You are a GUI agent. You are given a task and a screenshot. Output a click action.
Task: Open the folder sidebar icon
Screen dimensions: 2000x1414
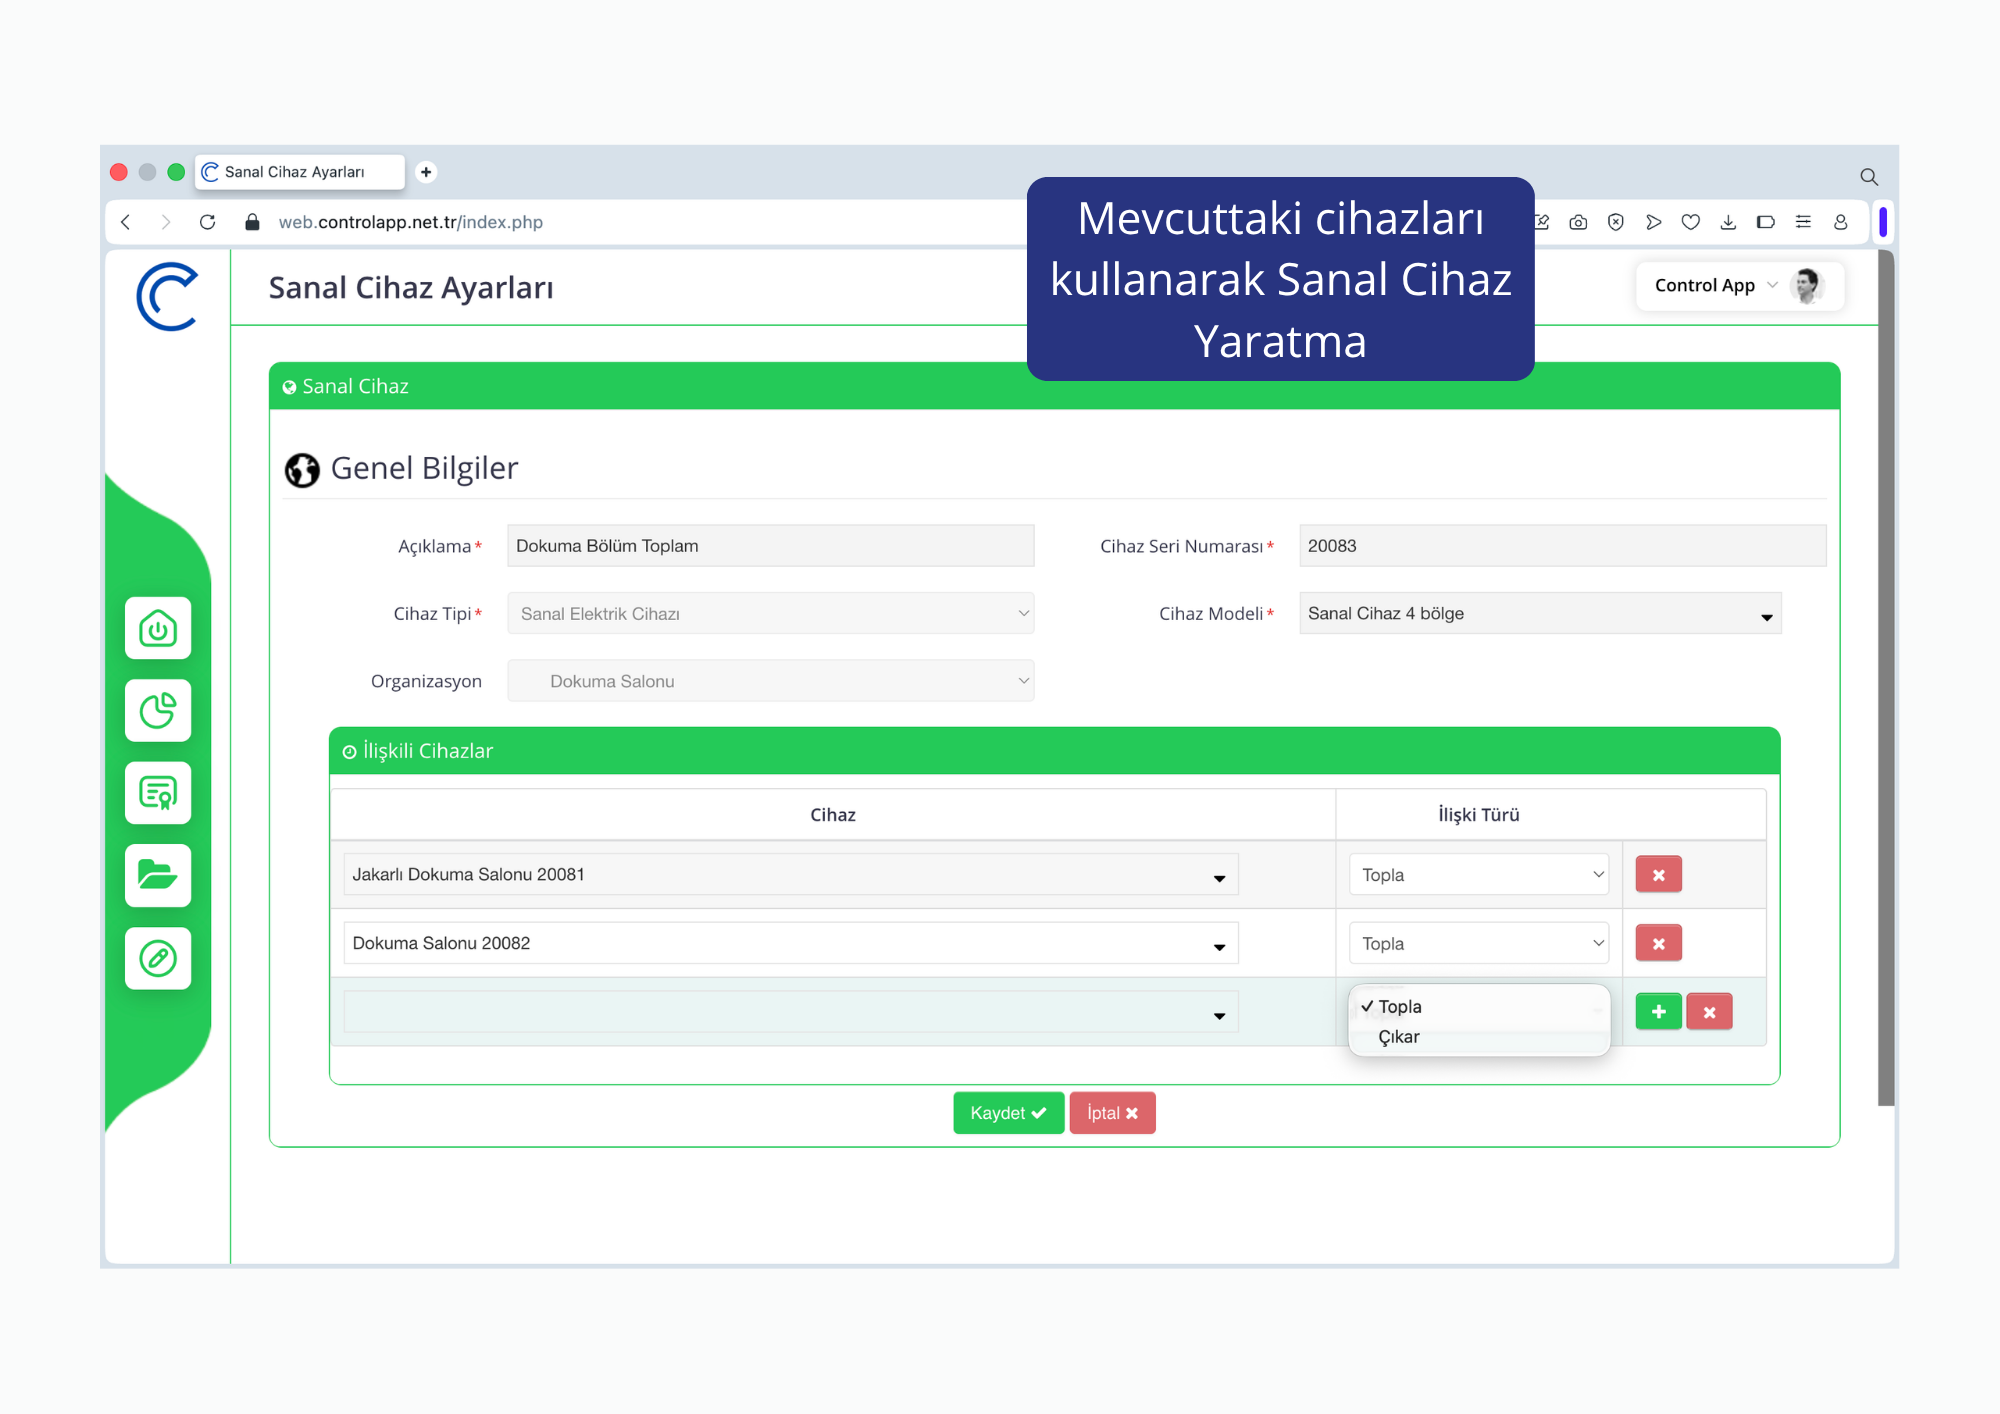coord(158,875)
